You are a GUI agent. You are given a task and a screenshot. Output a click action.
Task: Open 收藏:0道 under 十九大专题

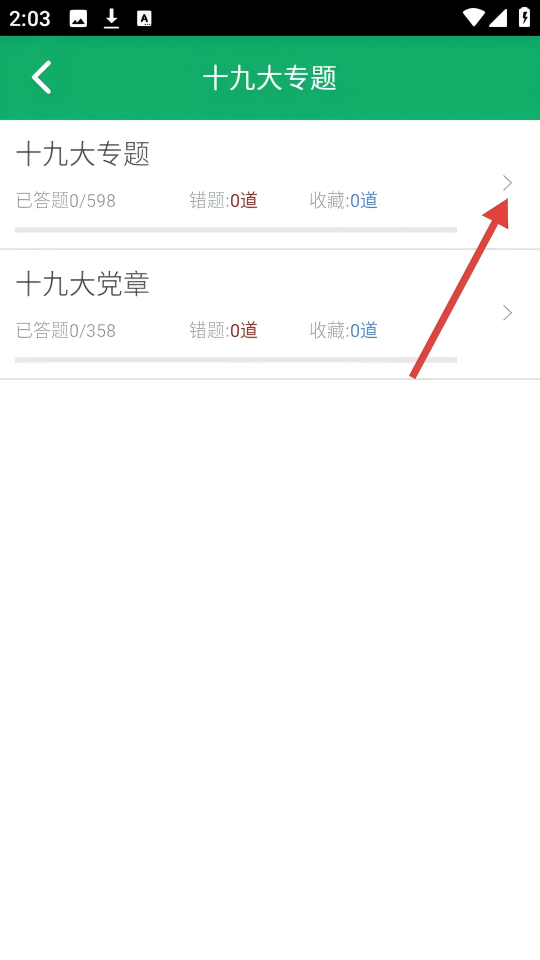click(343, 201)
